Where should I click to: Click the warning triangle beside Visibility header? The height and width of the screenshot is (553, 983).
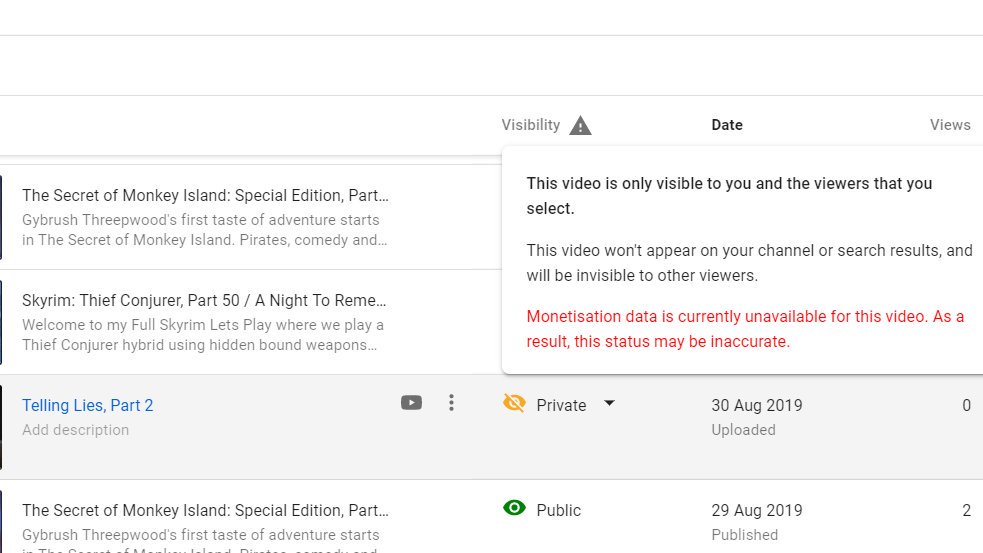click(580, 125)
